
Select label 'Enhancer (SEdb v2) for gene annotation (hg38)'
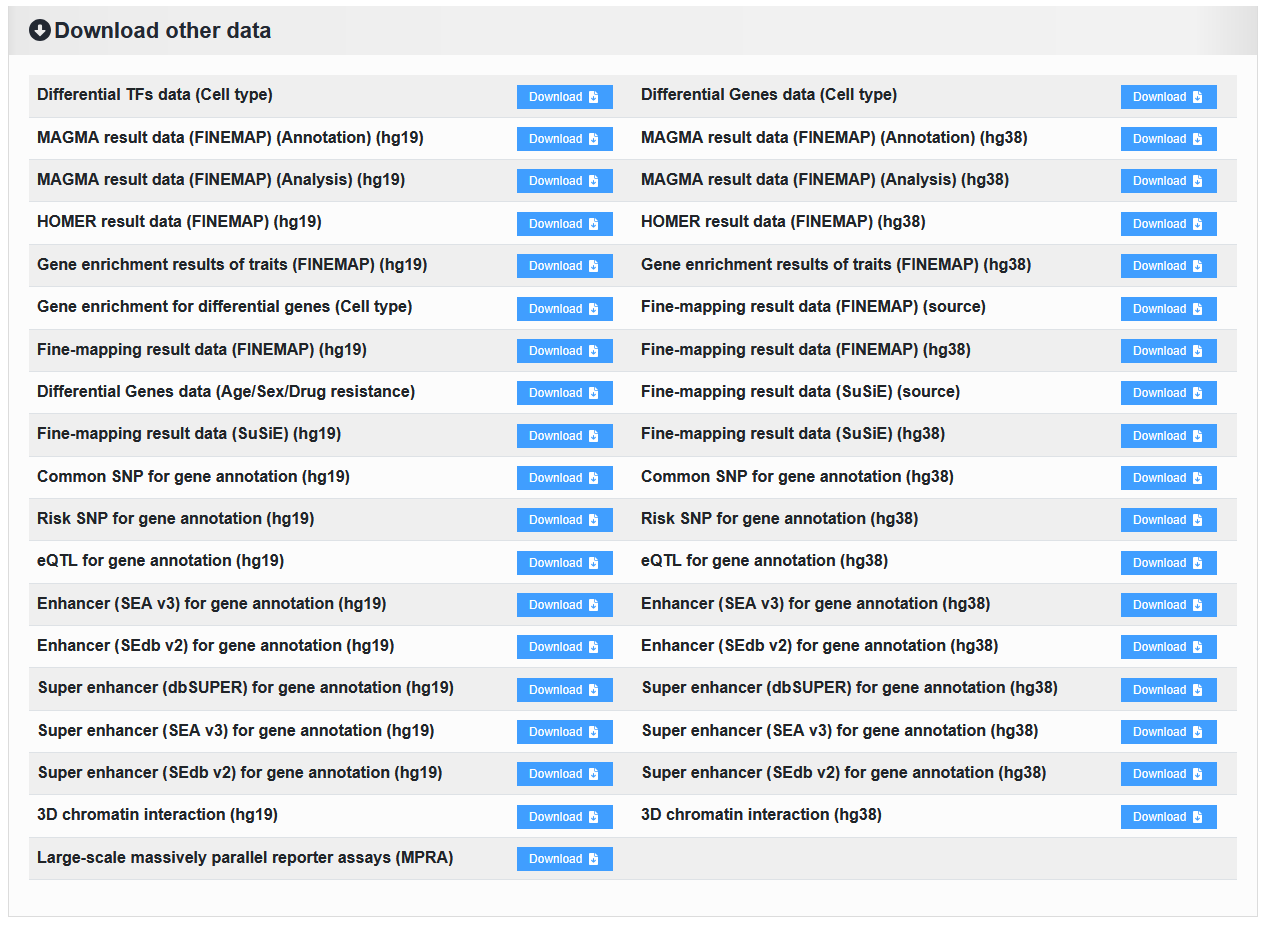point(820,646)
